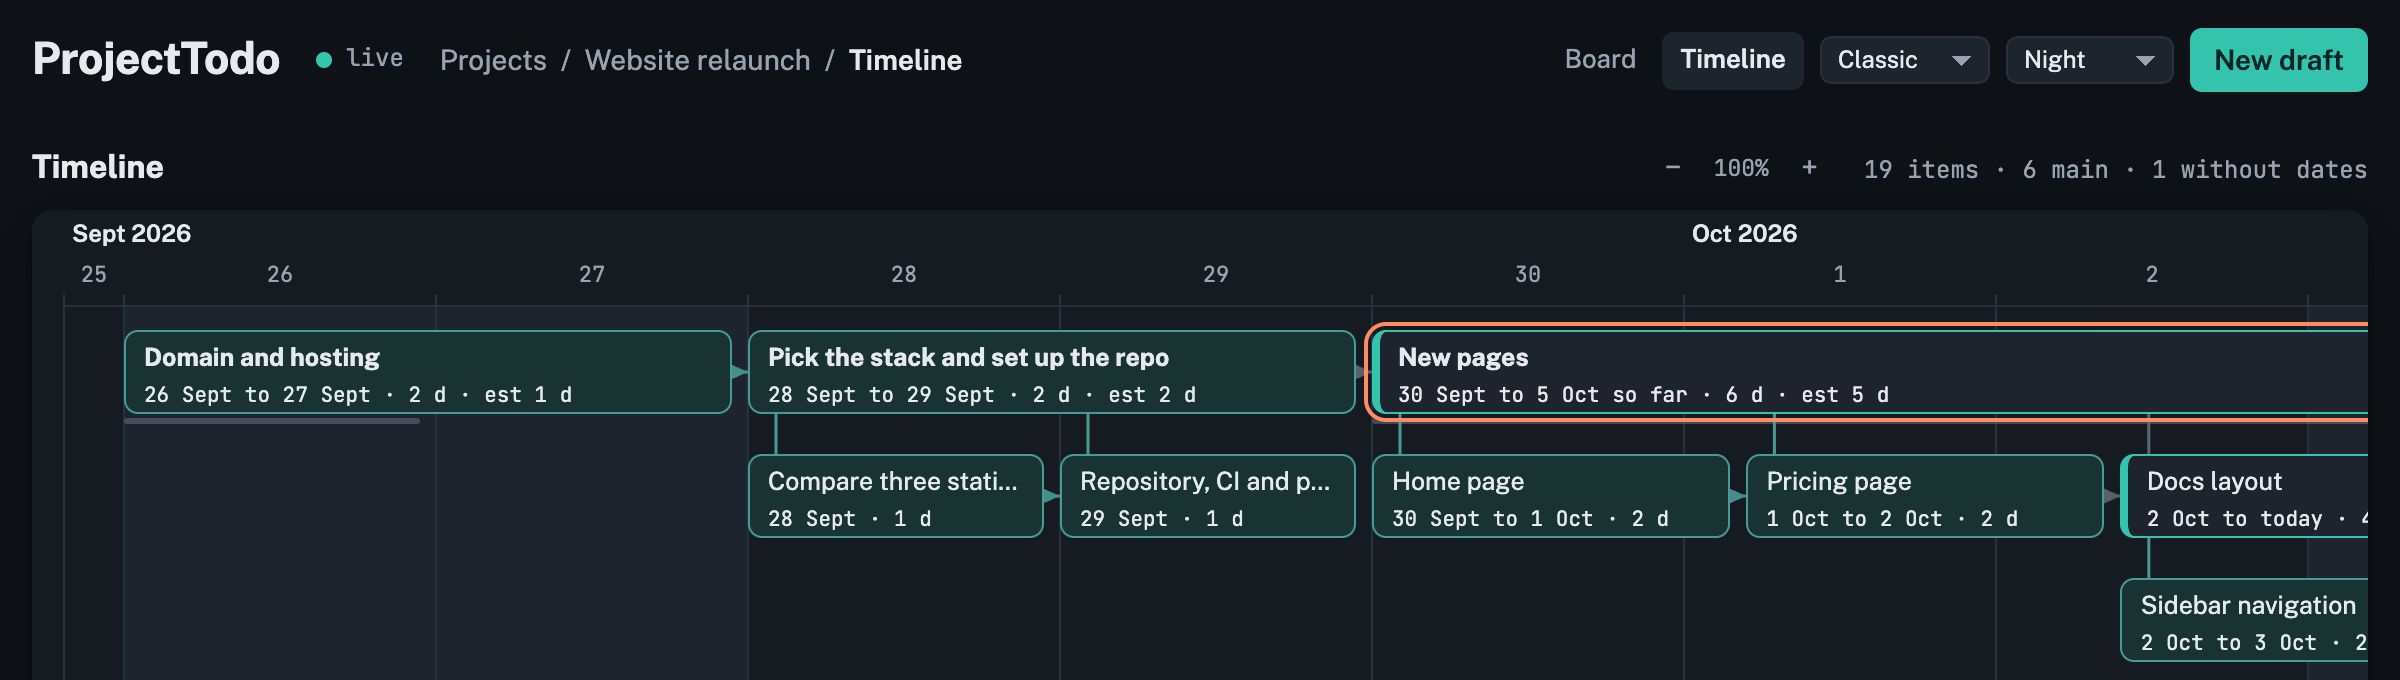
Task: Click the Sept 2026 month header
Action: [x=131, y=234]
